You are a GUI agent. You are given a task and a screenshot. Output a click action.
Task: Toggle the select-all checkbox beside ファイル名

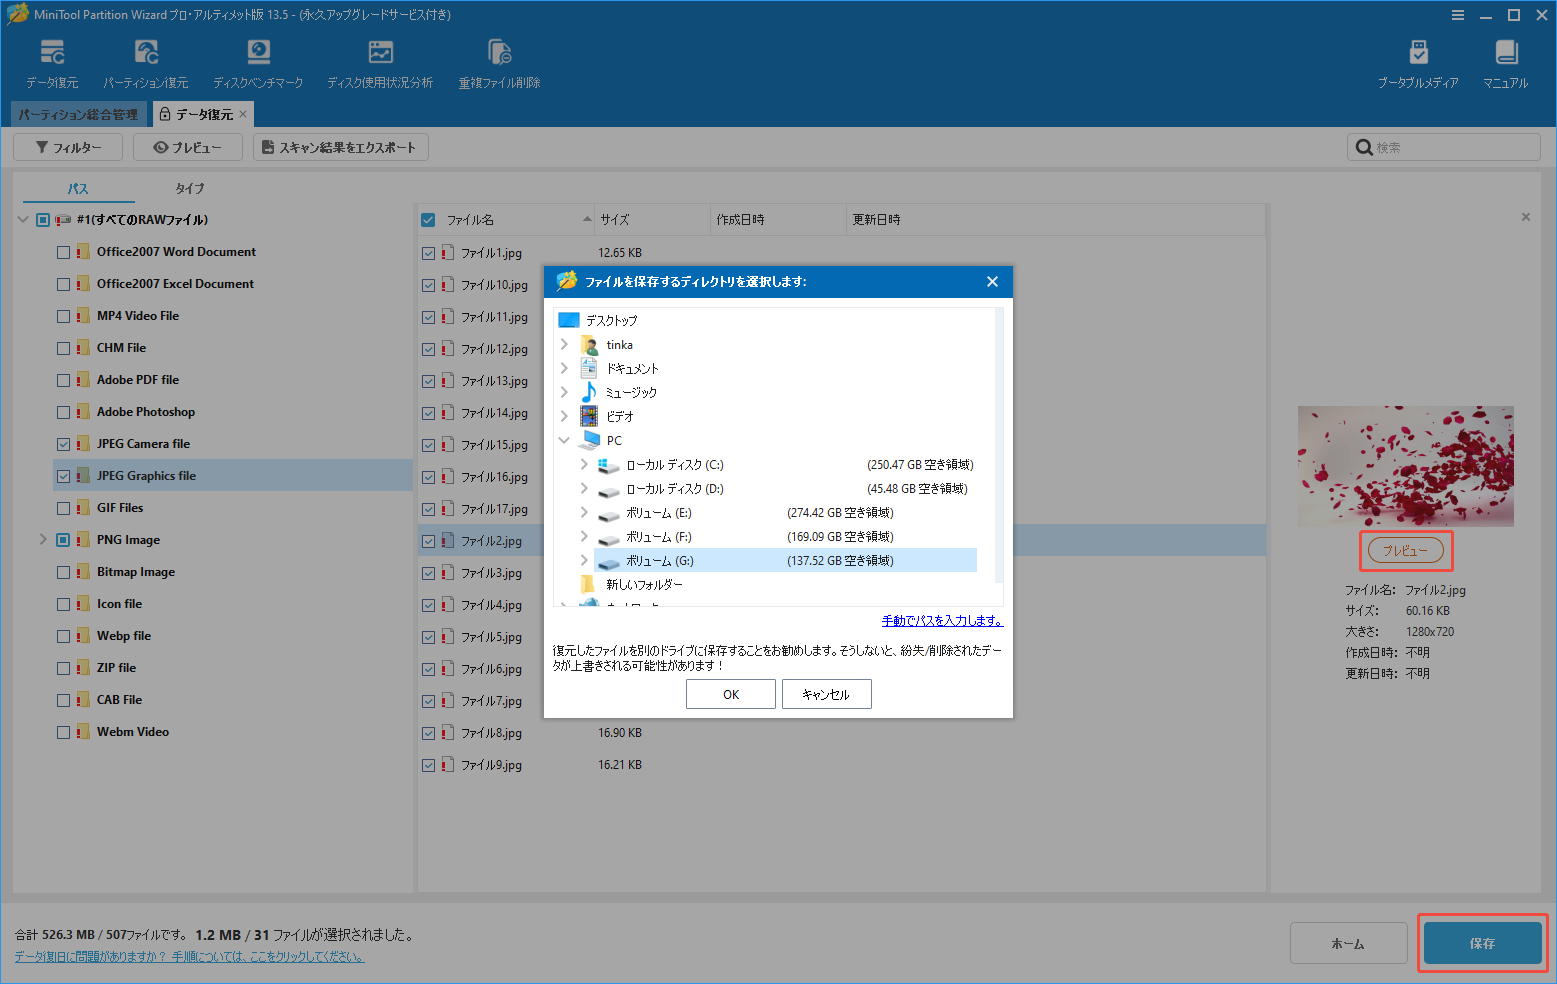pos(428,219)
